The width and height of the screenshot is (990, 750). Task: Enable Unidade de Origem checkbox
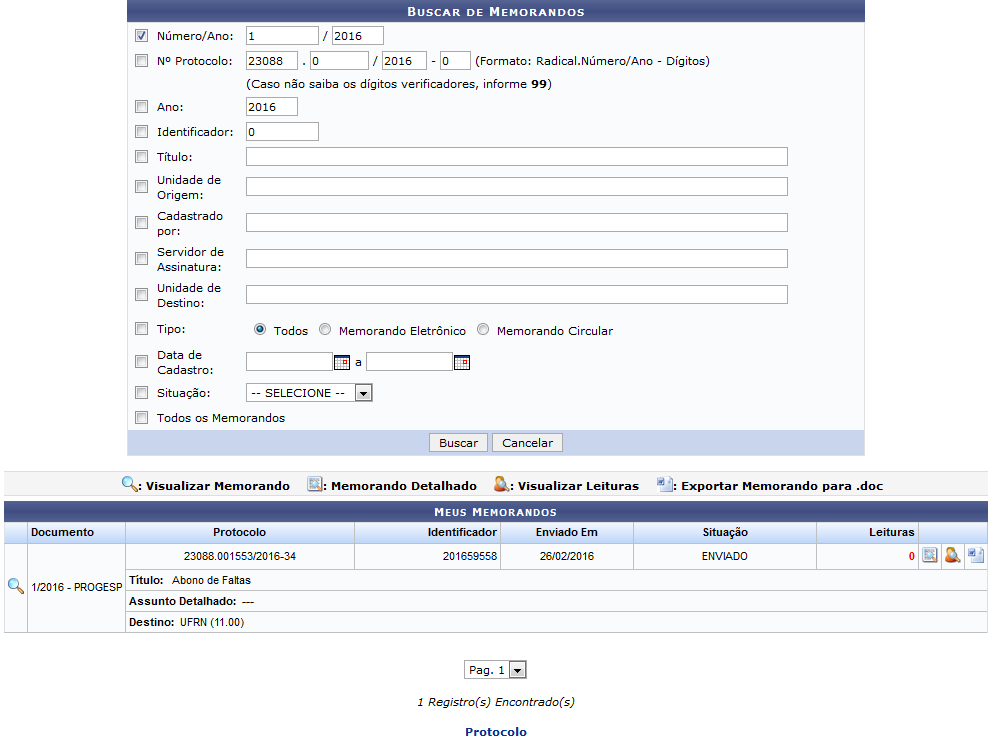tap(141, 187)
